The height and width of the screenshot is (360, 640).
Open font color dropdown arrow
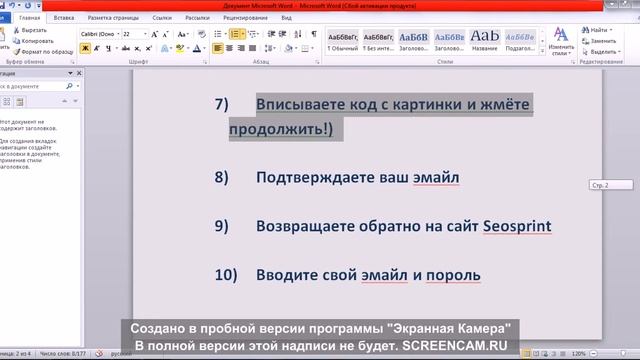coord(204,49)
